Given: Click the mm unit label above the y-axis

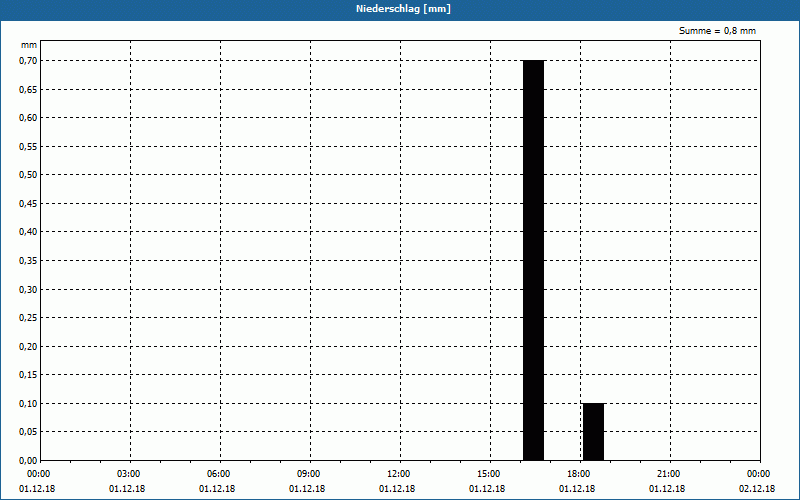Looking at the screenshot, I should click(x=28, y=45).
